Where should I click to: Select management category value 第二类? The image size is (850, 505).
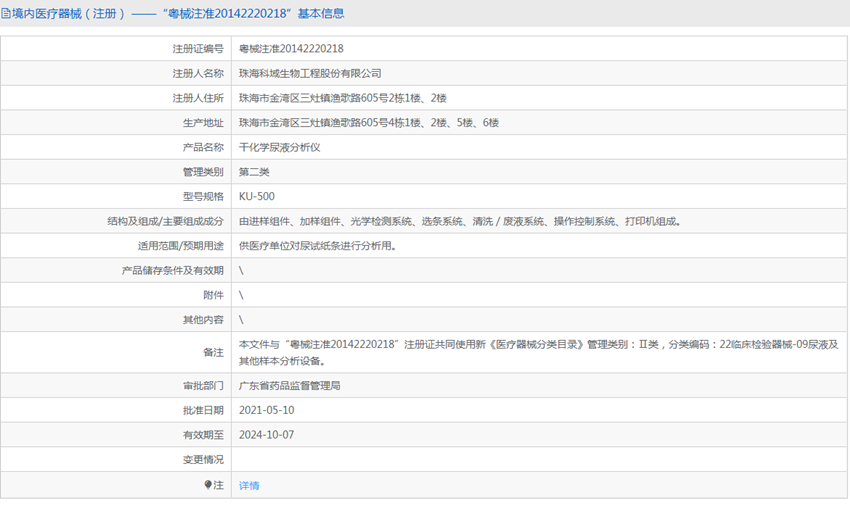[254, 172]
